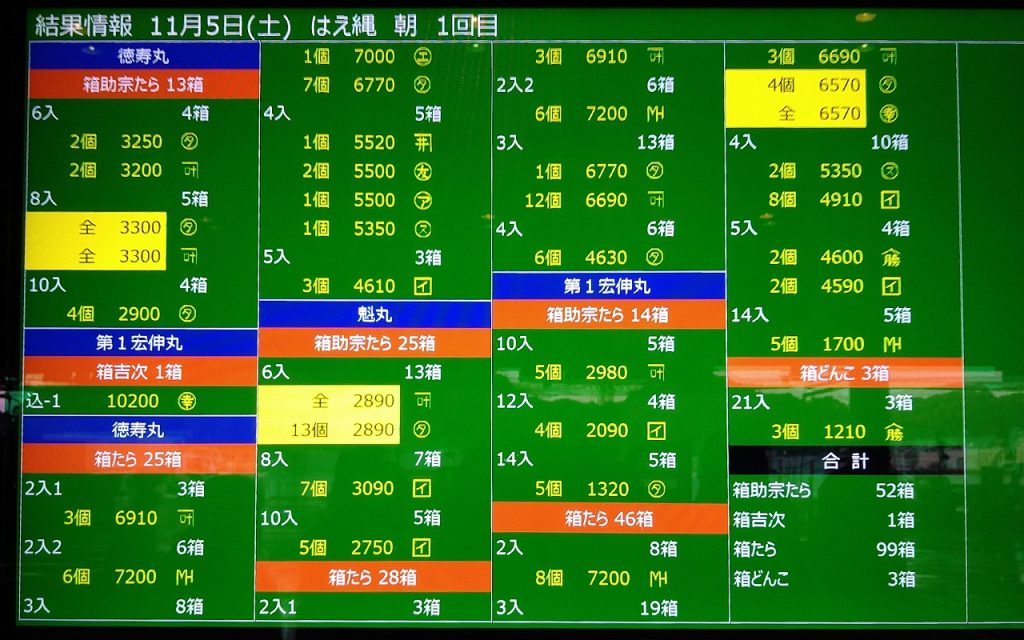Image resolution: width=1024 pixels, height=640 pixels.
Task: Click the 箱たら 46箱 orange header
Action: point(608,519)
